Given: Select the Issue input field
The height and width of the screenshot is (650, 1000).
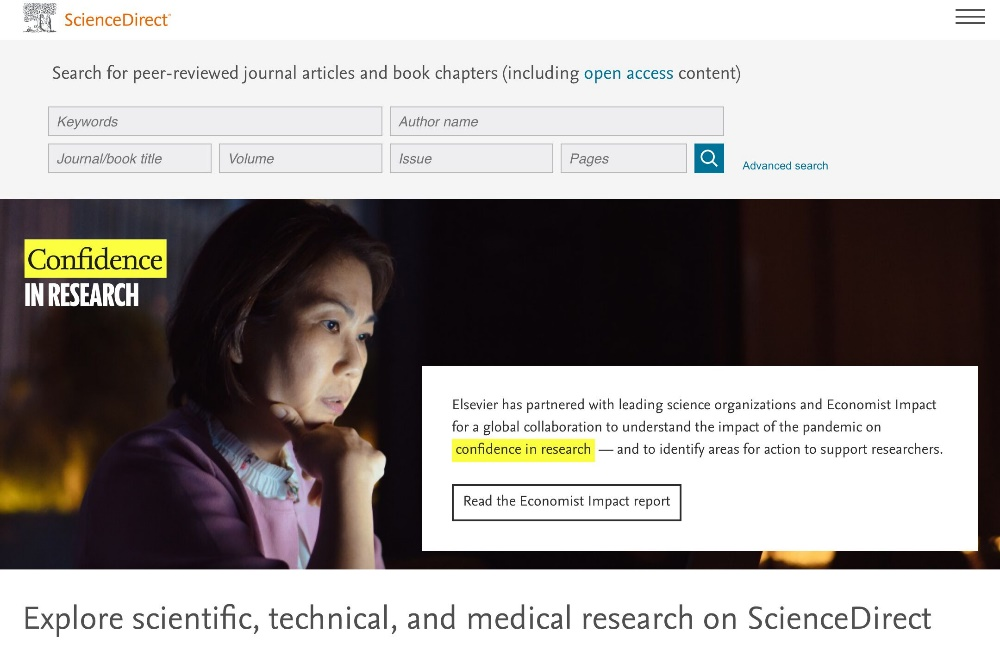Looking at the screenshot, I should pyautogui.click(x=471, y=158).
